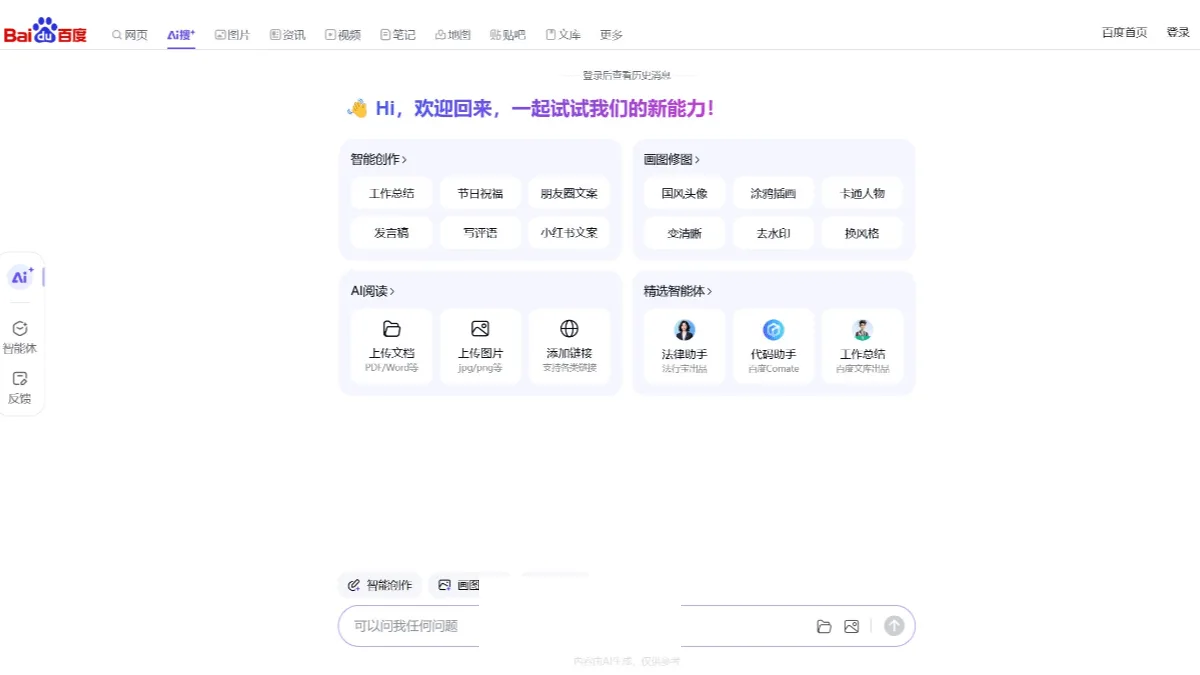Go to 视频 tab

pos(343,34)
